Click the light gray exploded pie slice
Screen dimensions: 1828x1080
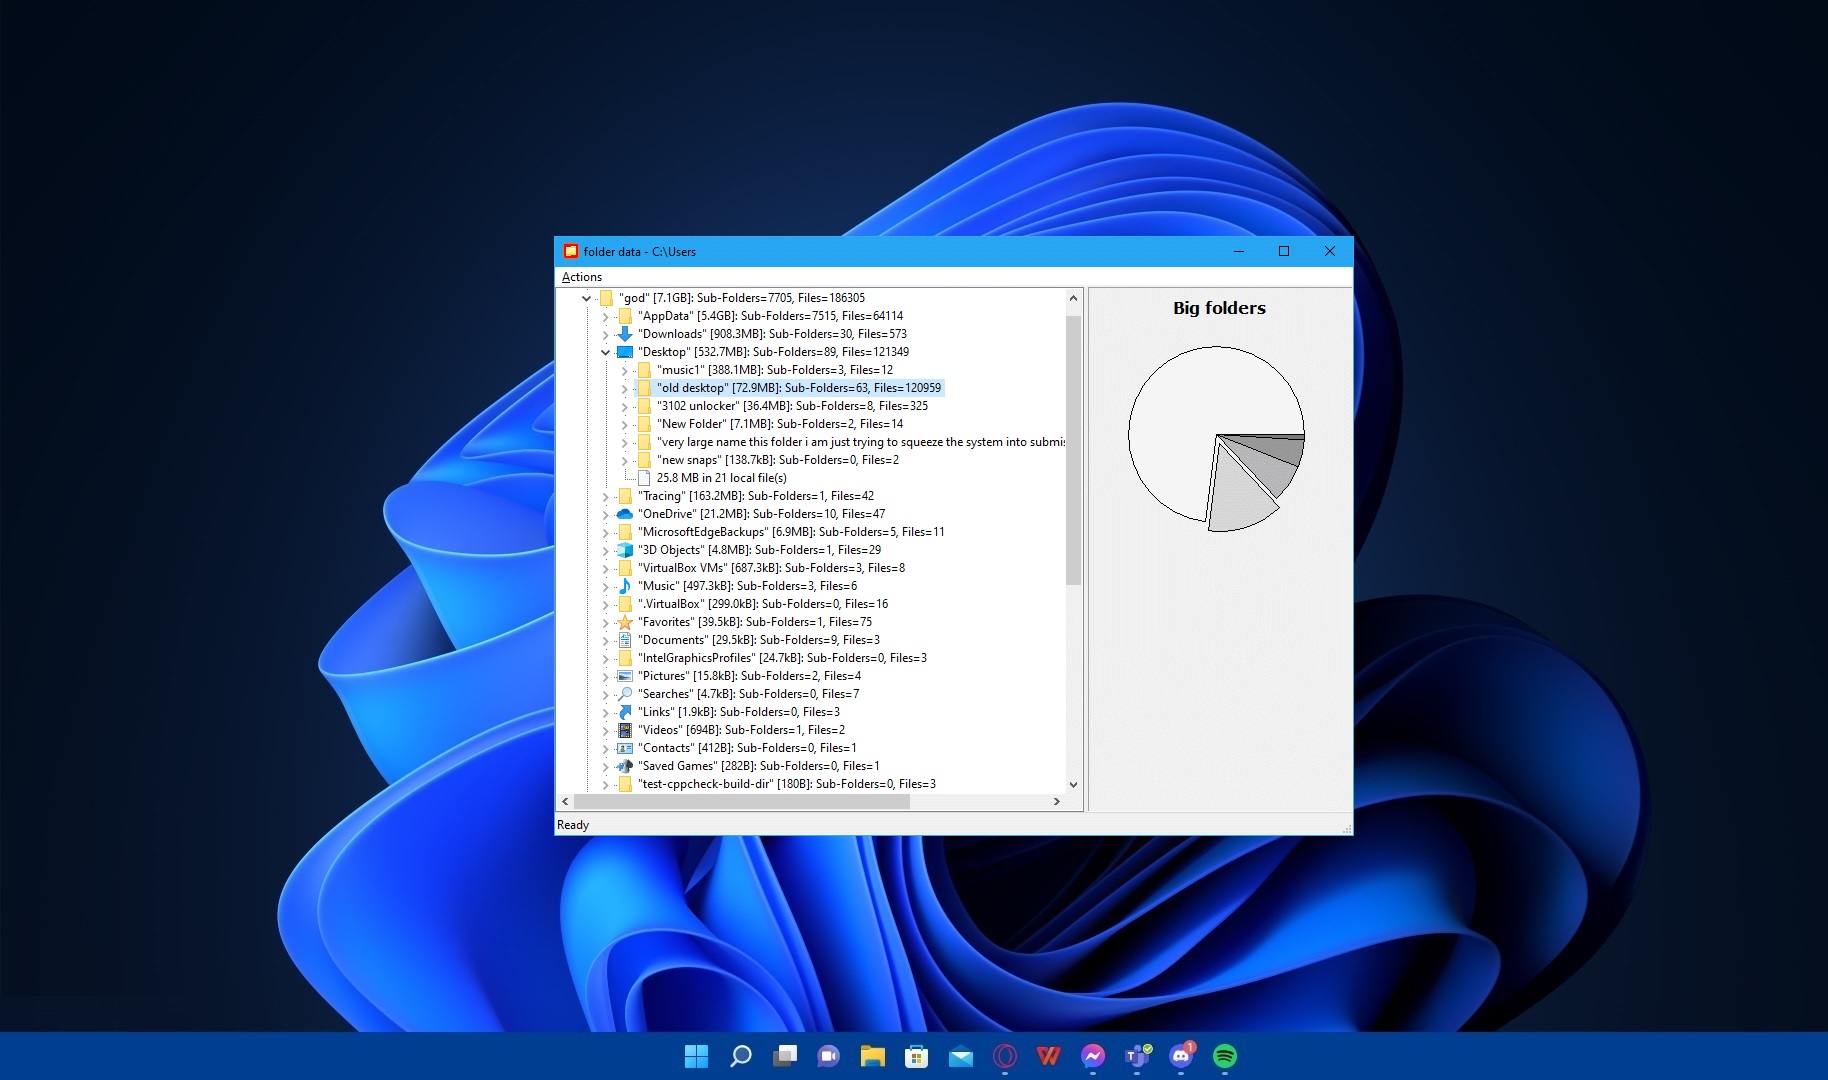pos(1238,494)
